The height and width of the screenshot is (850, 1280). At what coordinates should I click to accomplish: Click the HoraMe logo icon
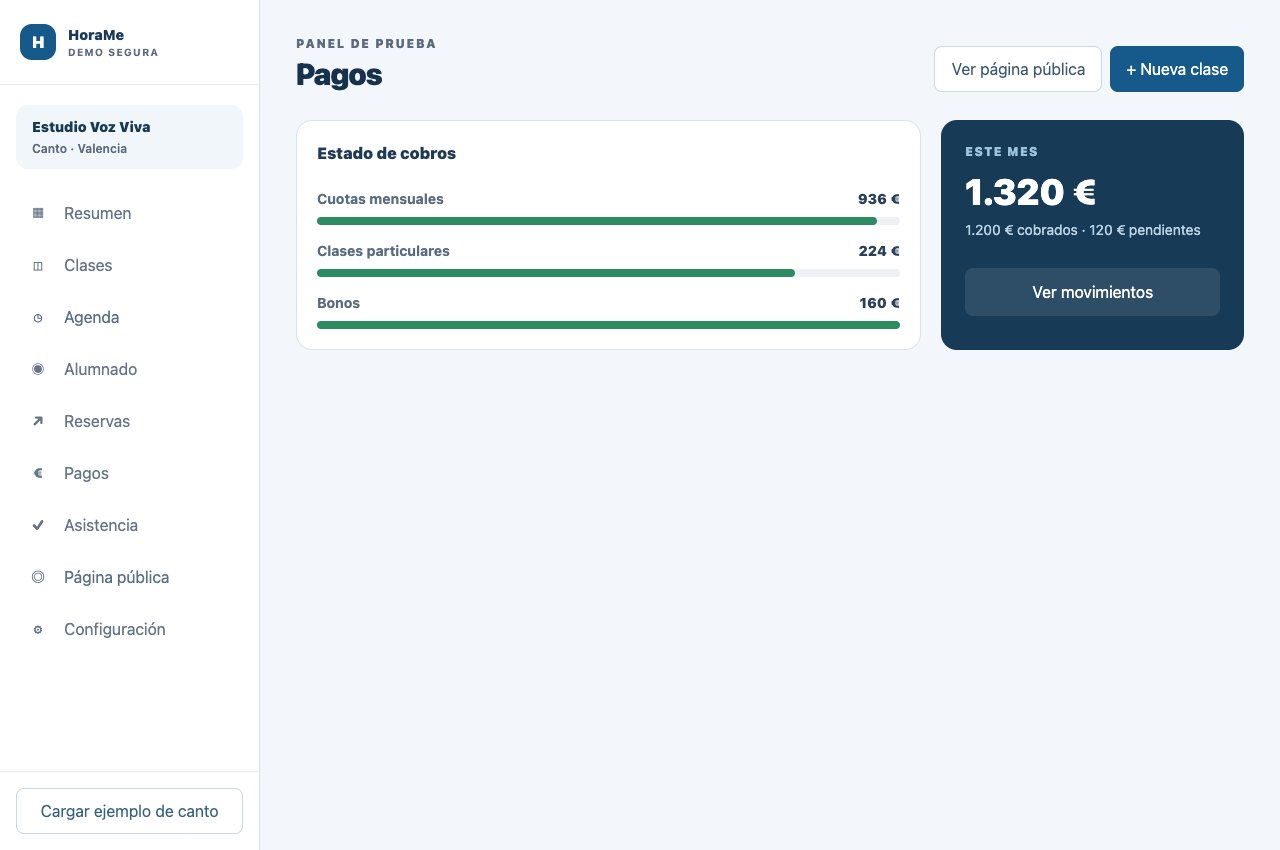[38, 42]
